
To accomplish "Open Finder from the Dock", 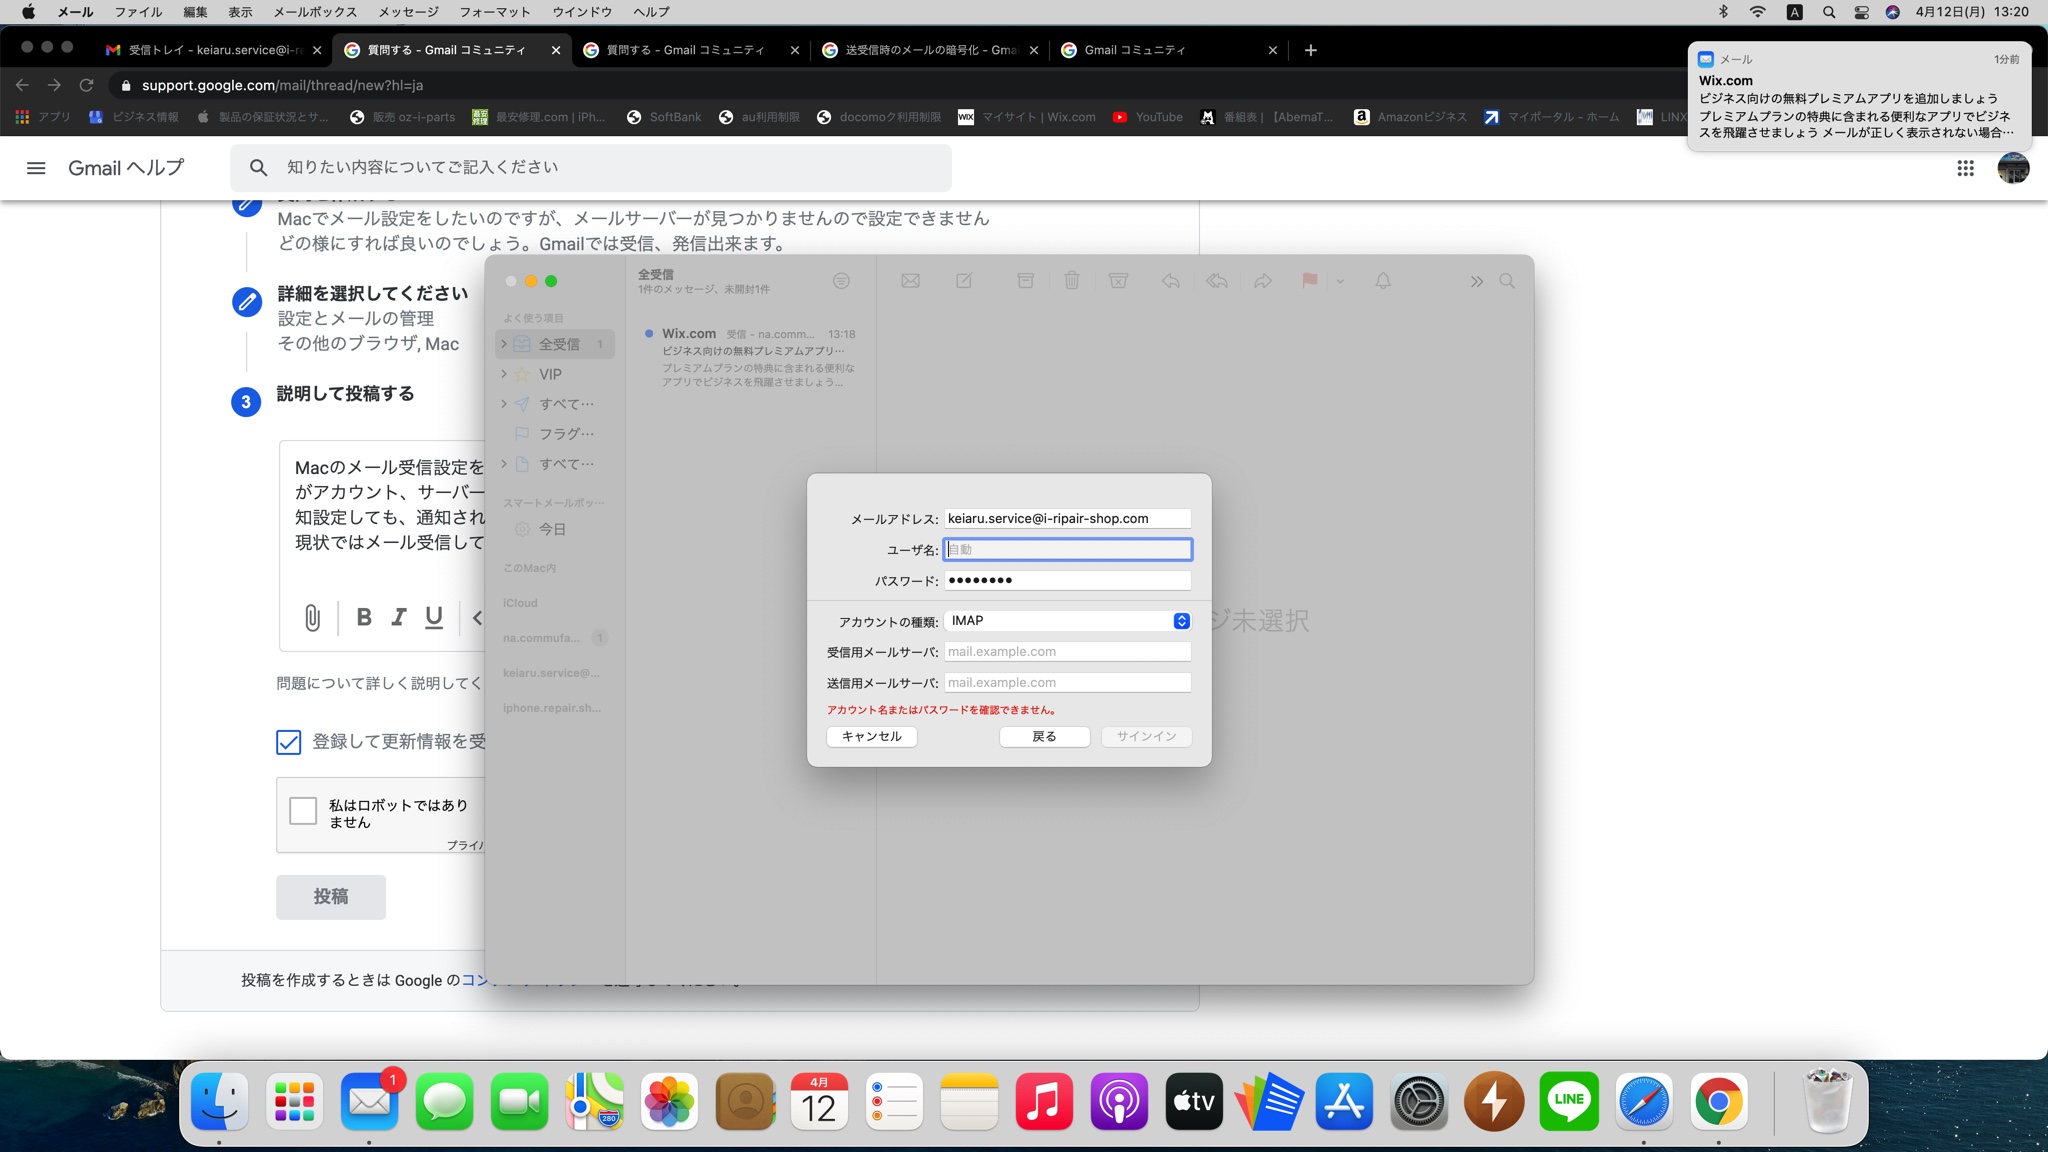I will click(219, 1101).
